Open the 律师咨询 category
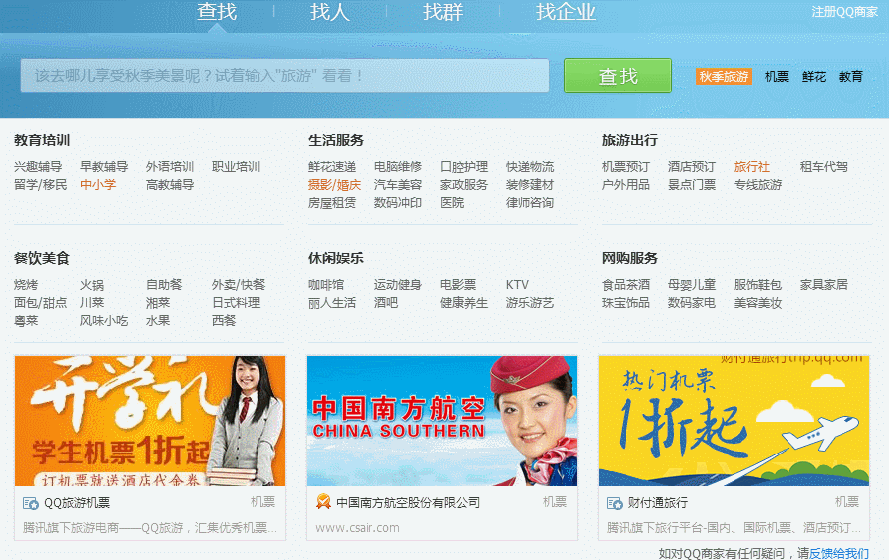This screenshot has height=560, width=889. coord(530,203)
